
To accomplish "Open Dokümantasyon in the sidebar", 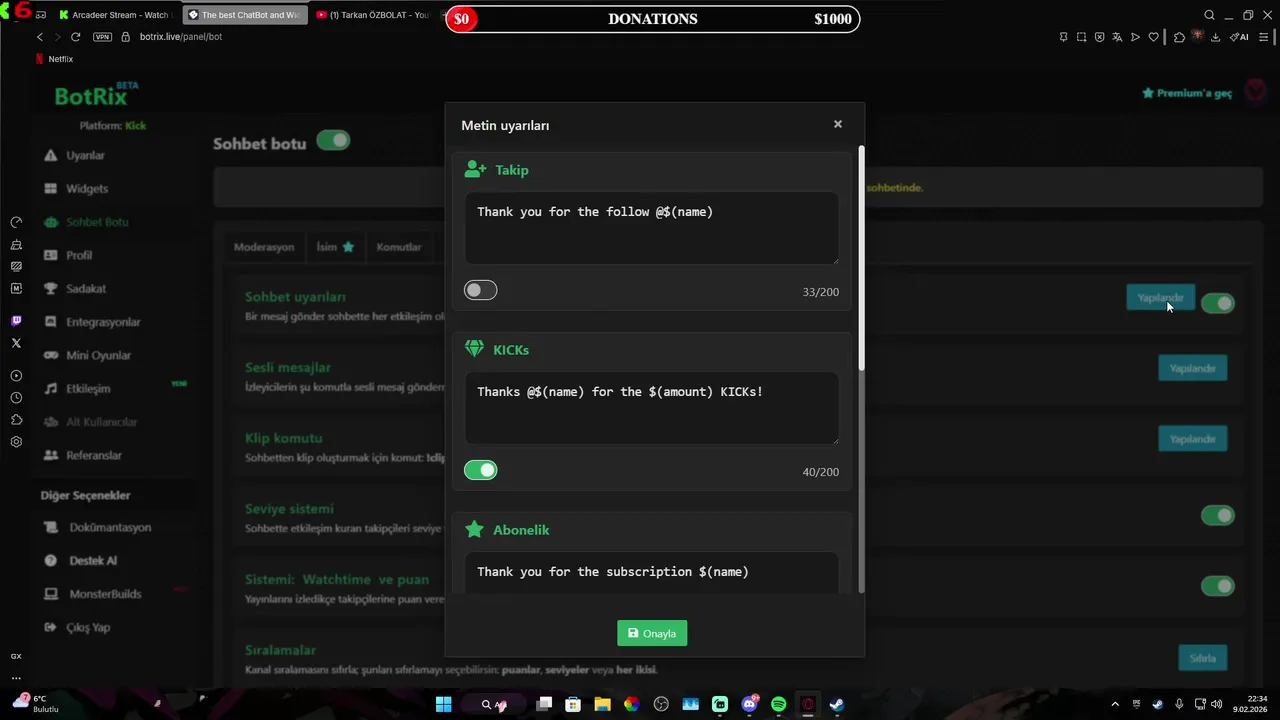I will [x=97, y=527].
